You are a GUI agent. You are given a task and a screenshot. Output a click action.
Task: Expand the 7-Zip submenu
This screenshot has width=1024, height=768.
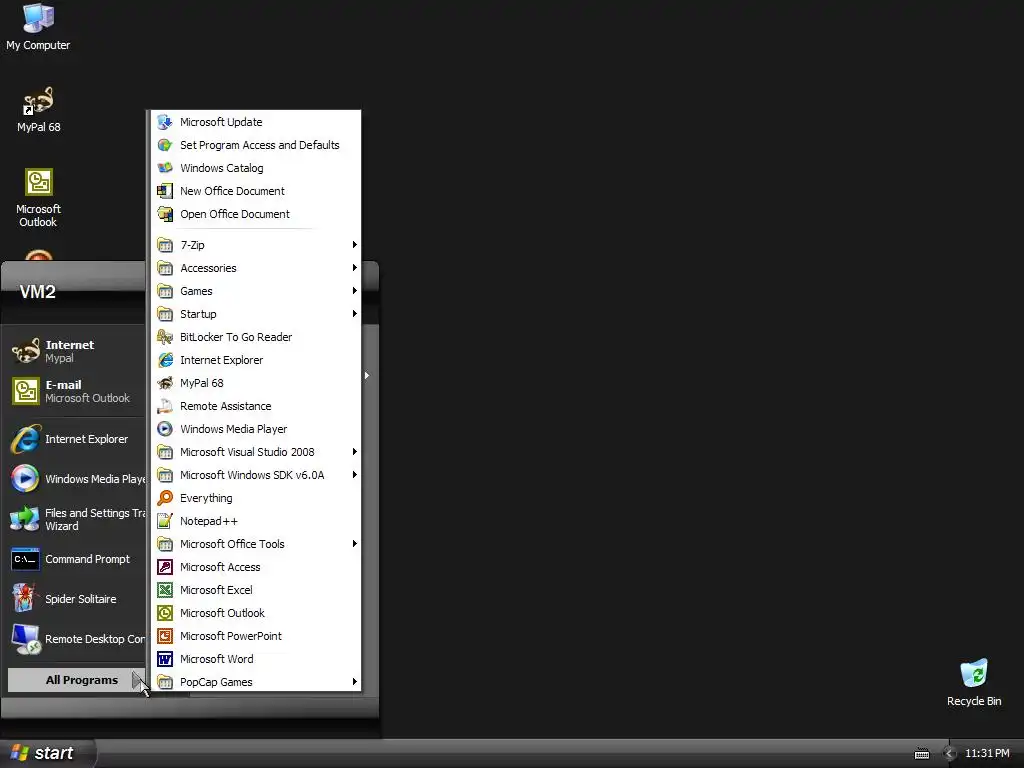point(256,245)
